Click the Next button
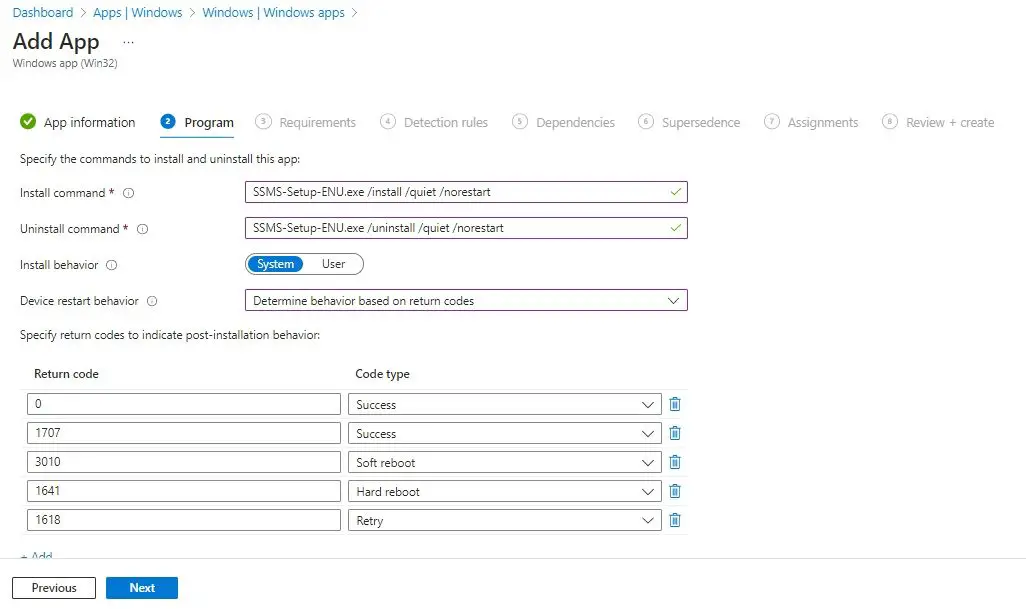Viewport: 1026px width, 609px height. [x=141, y=588]
